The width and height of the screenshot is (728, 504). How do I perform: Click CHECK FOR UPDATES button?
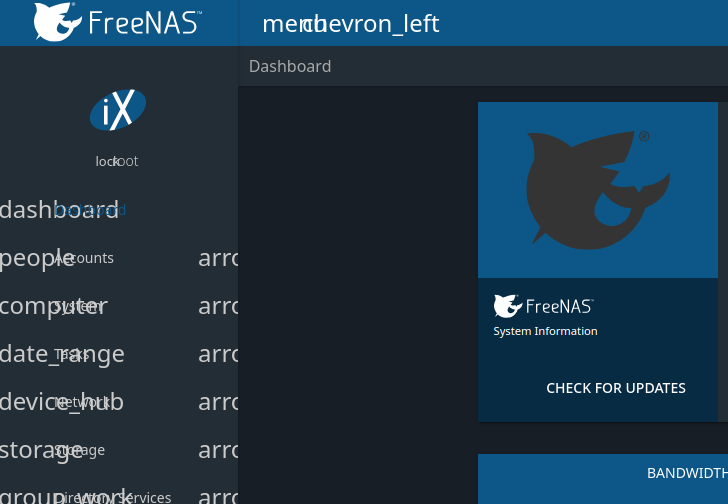coord(616,388)
